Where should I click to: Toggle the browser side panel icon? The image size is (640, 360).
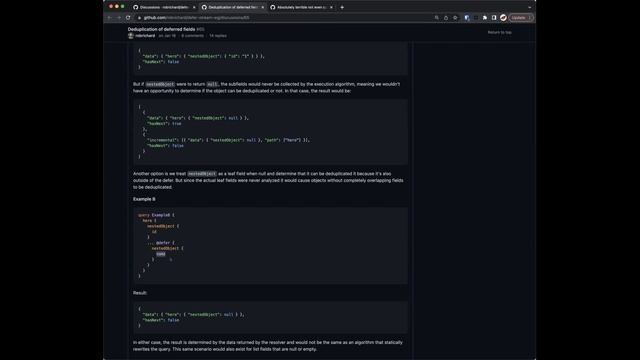tap(494, 18)
